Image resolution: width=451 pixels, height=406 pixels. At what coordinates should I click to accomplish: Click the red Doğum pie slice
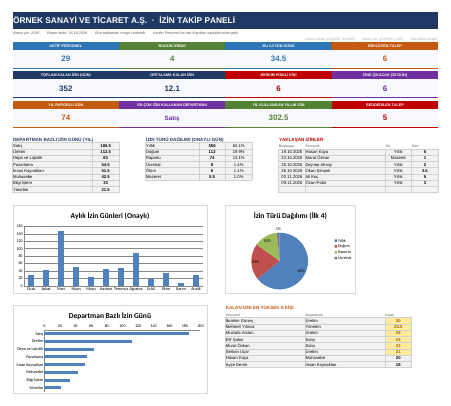(x=263, y=262)
